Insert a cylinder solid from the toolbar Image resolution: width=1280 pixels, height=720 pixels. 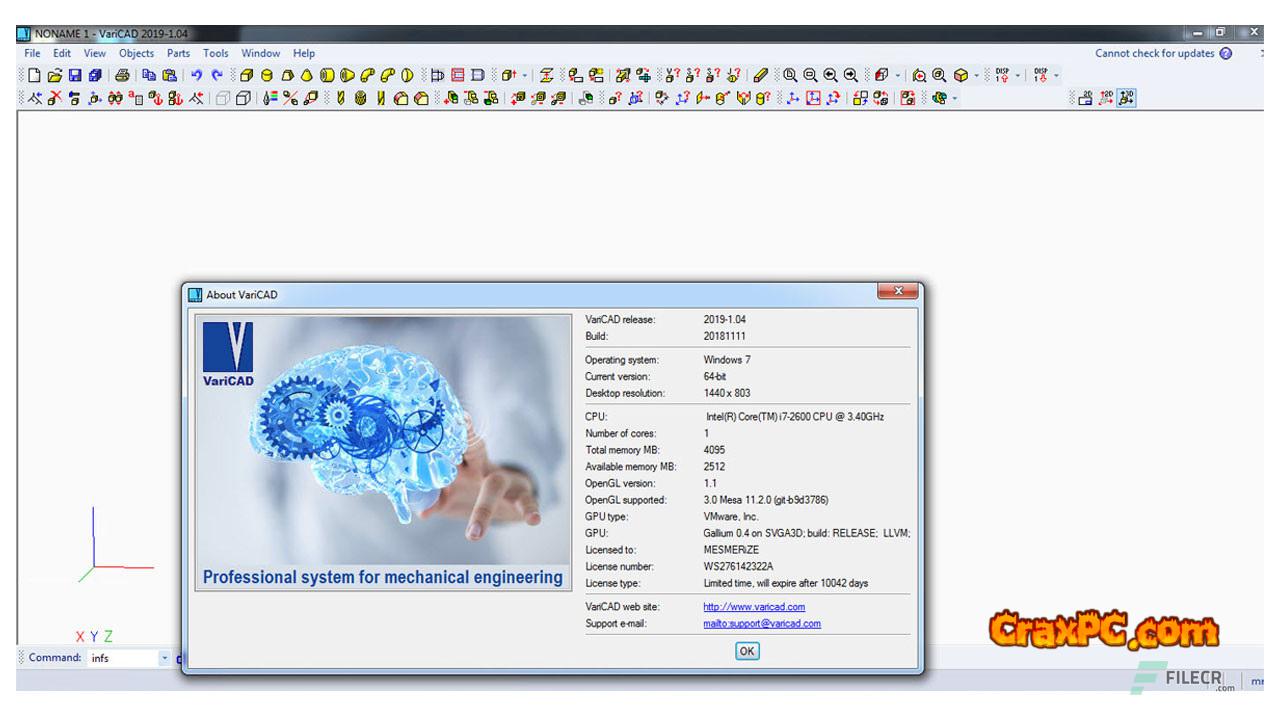pyautogui.click(x=267, y=75)
